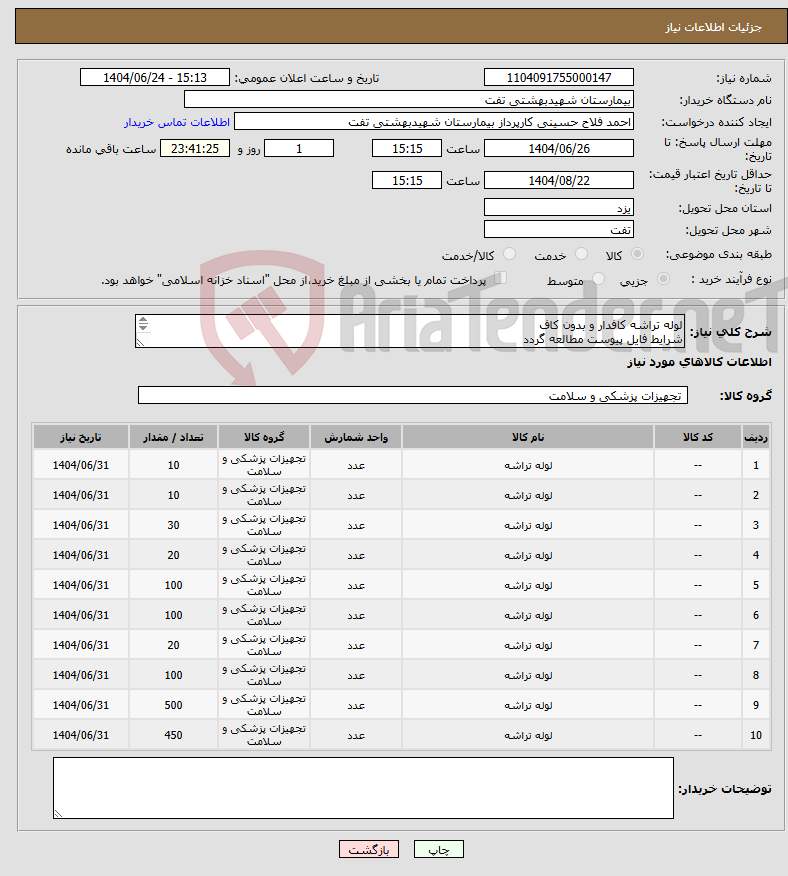The image size is (788, 876).
Task: Click date 1404/06/31 in row 7
Action: click(x=81, y=645)
